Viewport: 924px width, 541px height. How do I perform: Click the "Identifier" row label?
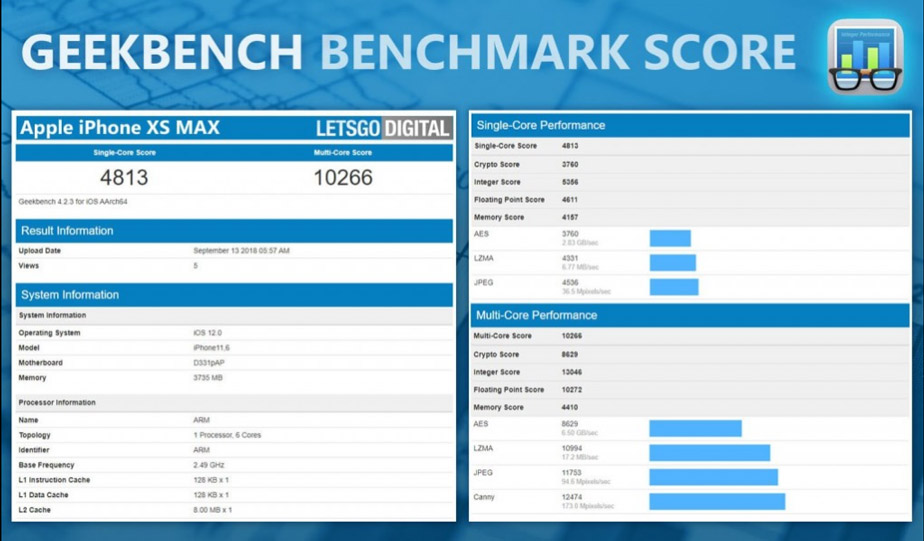(34, 450)
